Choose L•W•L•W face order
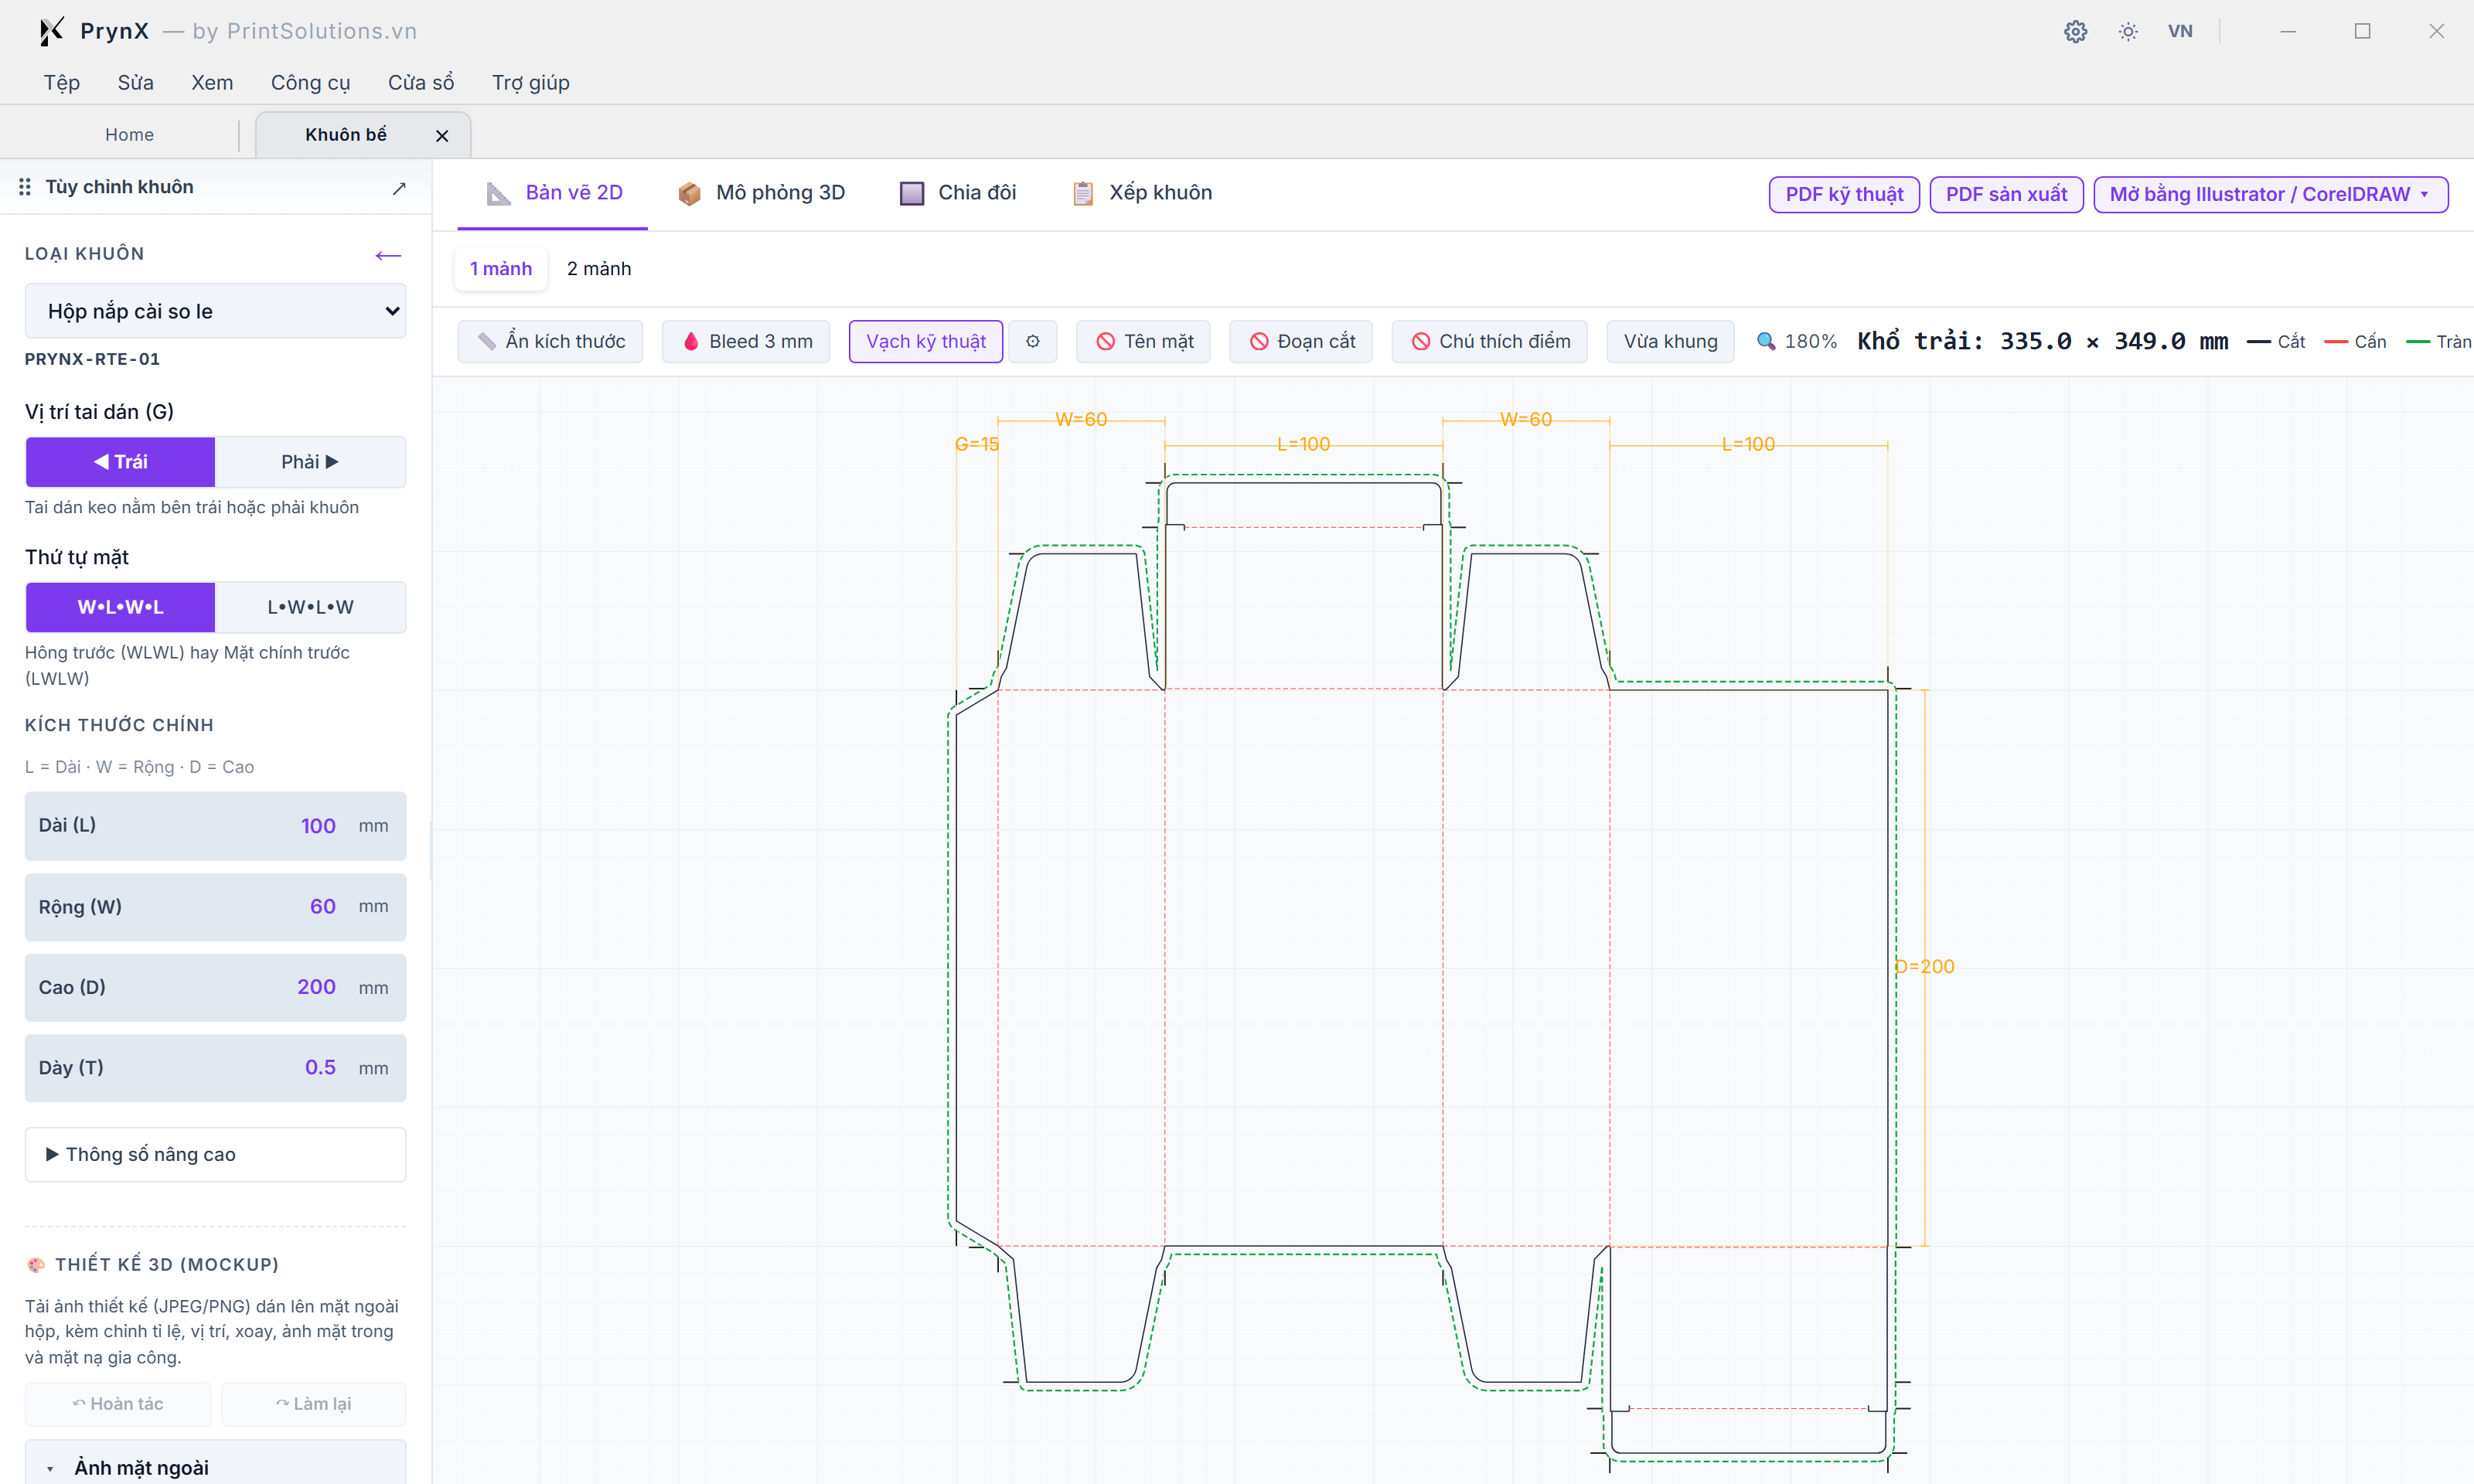 point(310,607)
